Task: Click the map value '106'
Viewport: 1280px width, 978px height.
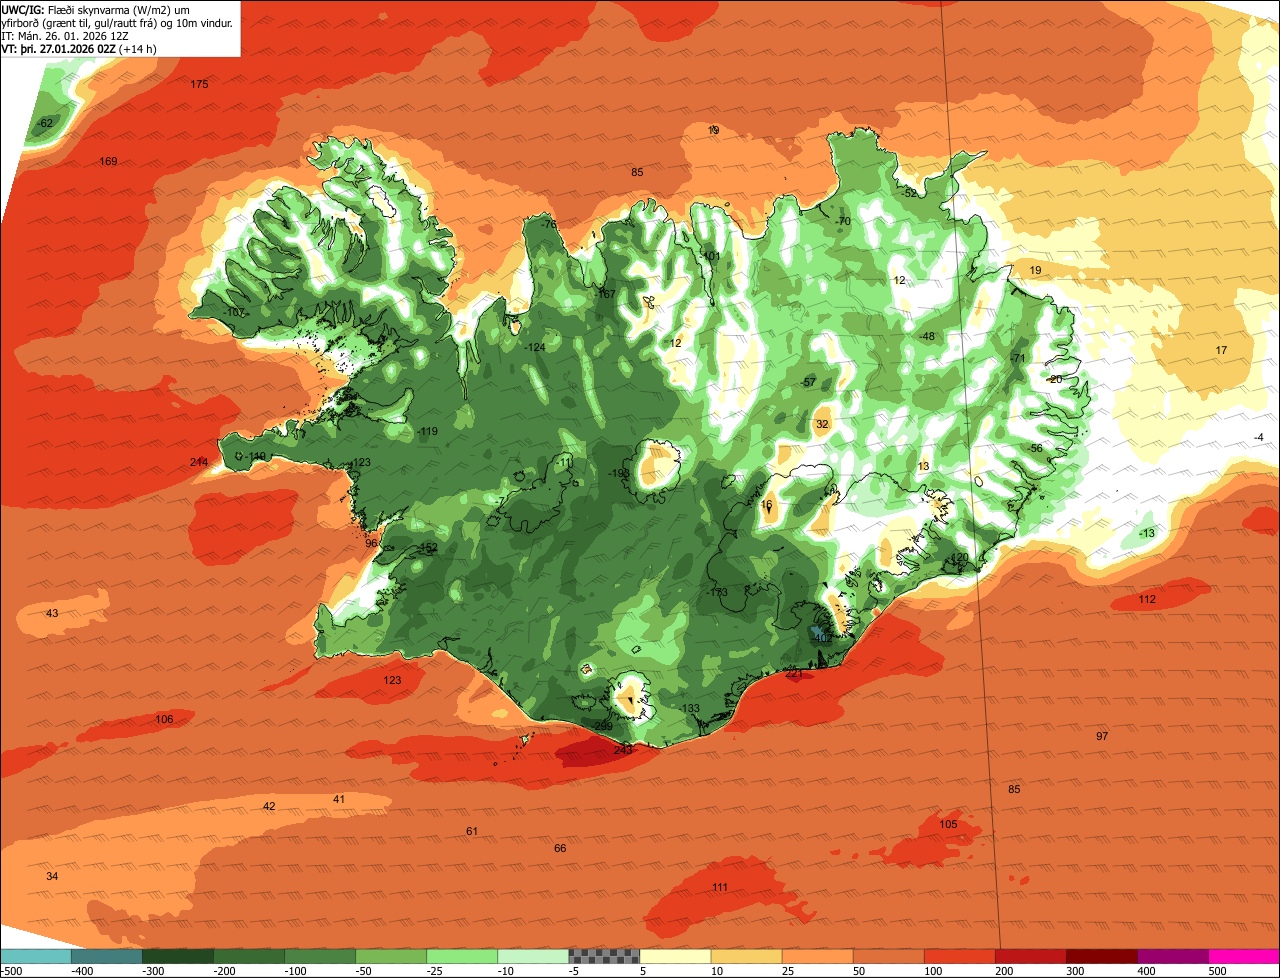Action: (164, 719)
